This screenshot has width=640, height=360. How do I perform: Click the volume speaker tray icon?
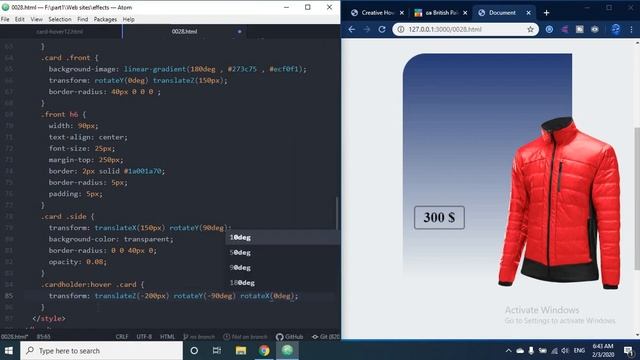coord(565,351)
